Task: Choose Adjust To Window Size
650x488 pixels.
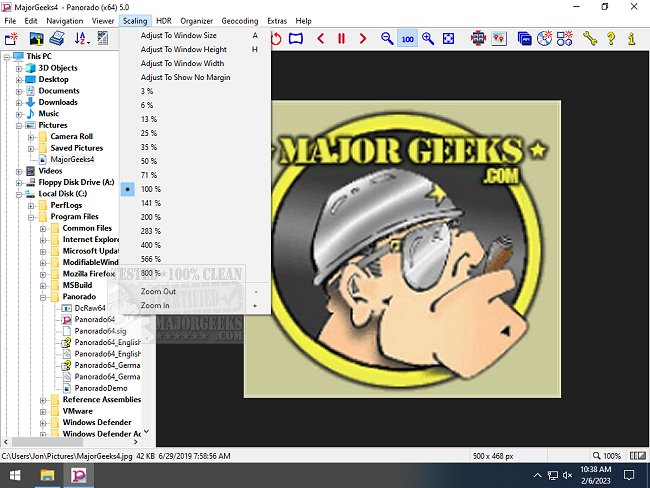Action: (x=195, y=35)
